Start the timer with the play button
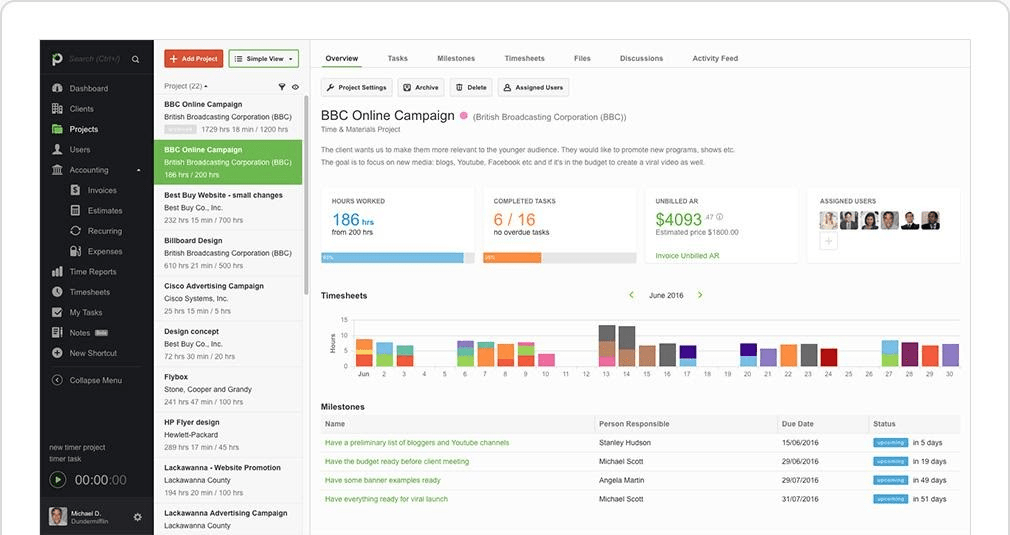This screenshot has height=535, width=1010. point(58,480)
